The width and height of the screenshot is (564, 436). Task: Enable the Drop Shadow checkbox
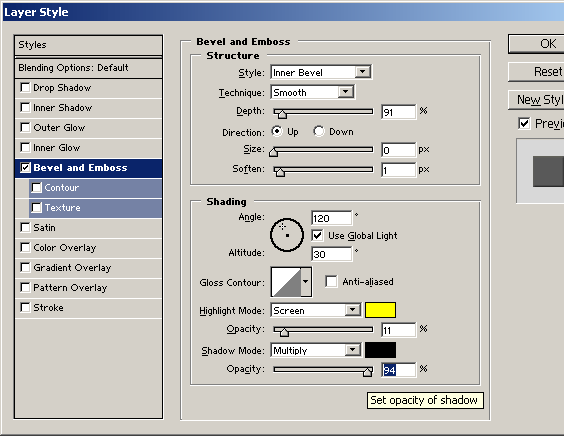pos(25,87)
